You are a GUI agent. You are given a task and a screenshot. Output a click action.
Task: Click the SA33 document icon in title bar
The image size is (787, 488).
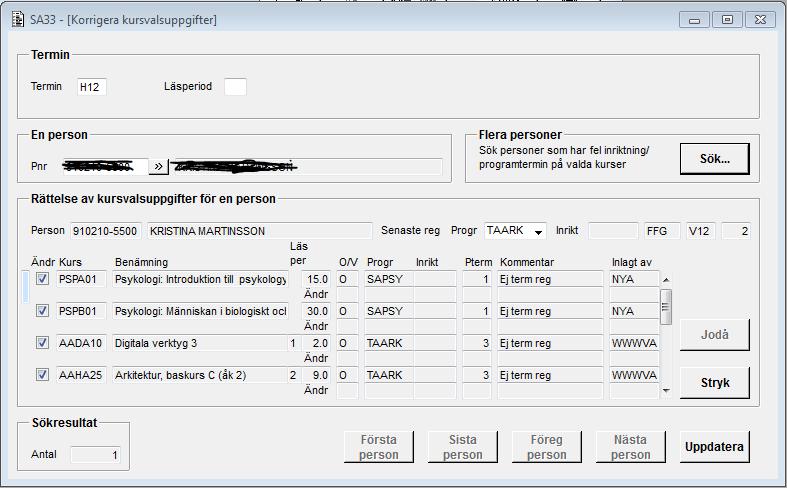tap(18, 20)
